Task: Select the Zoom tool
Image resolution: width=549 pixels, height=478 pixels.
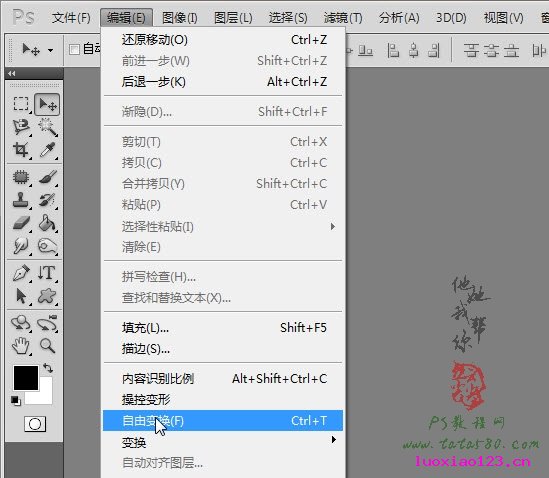Action: tap(48, 346)
